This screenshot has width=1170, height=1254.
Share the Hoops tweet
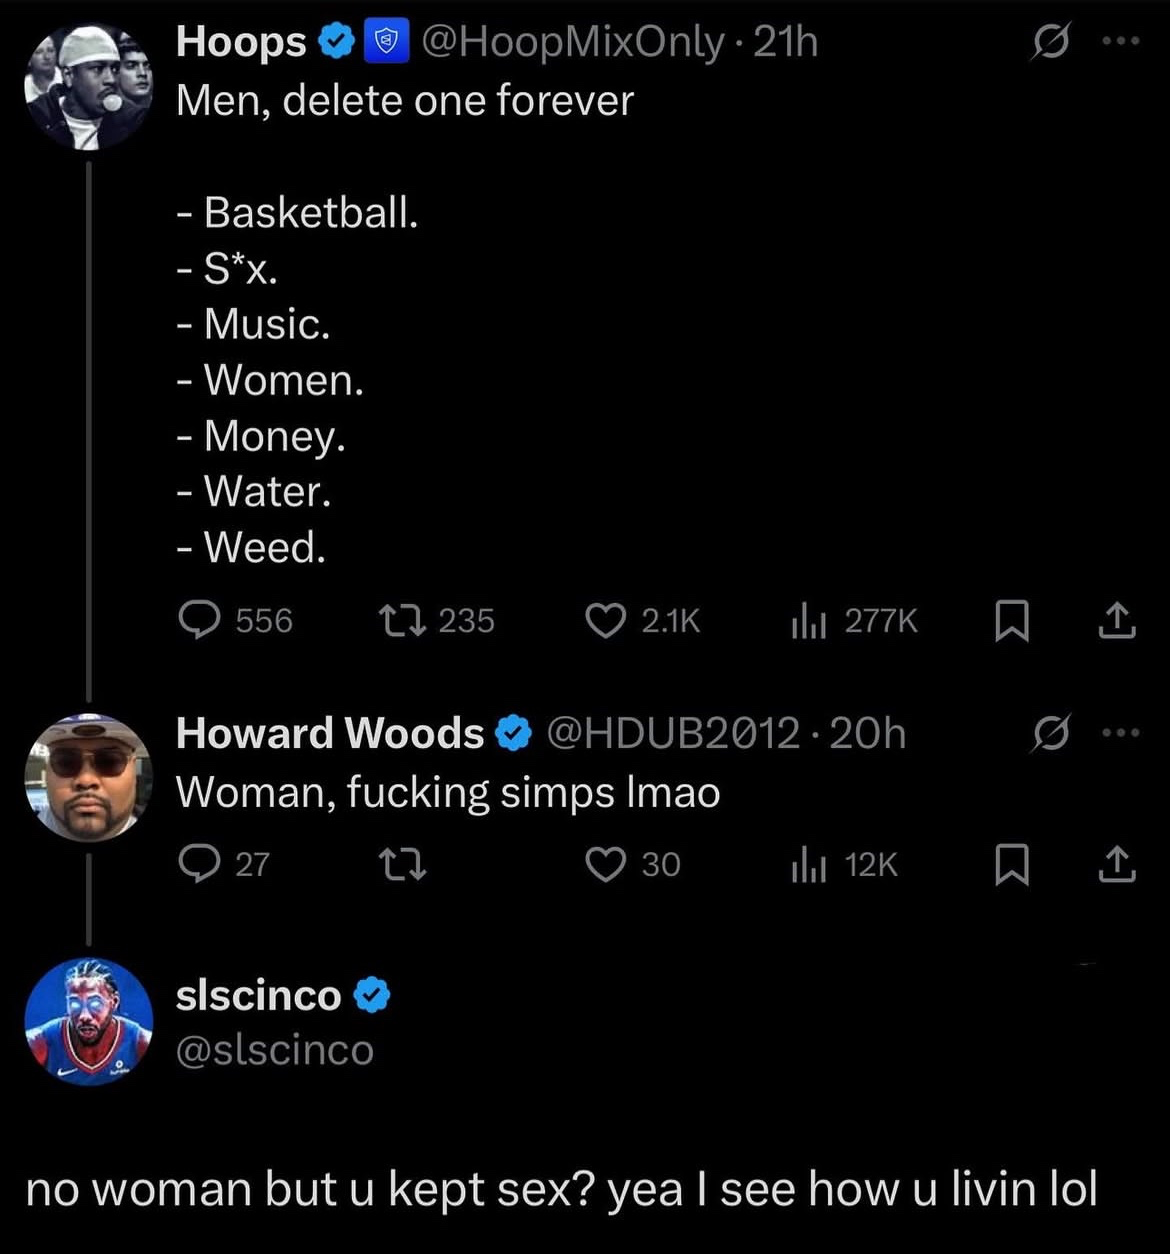(1117, 622)
